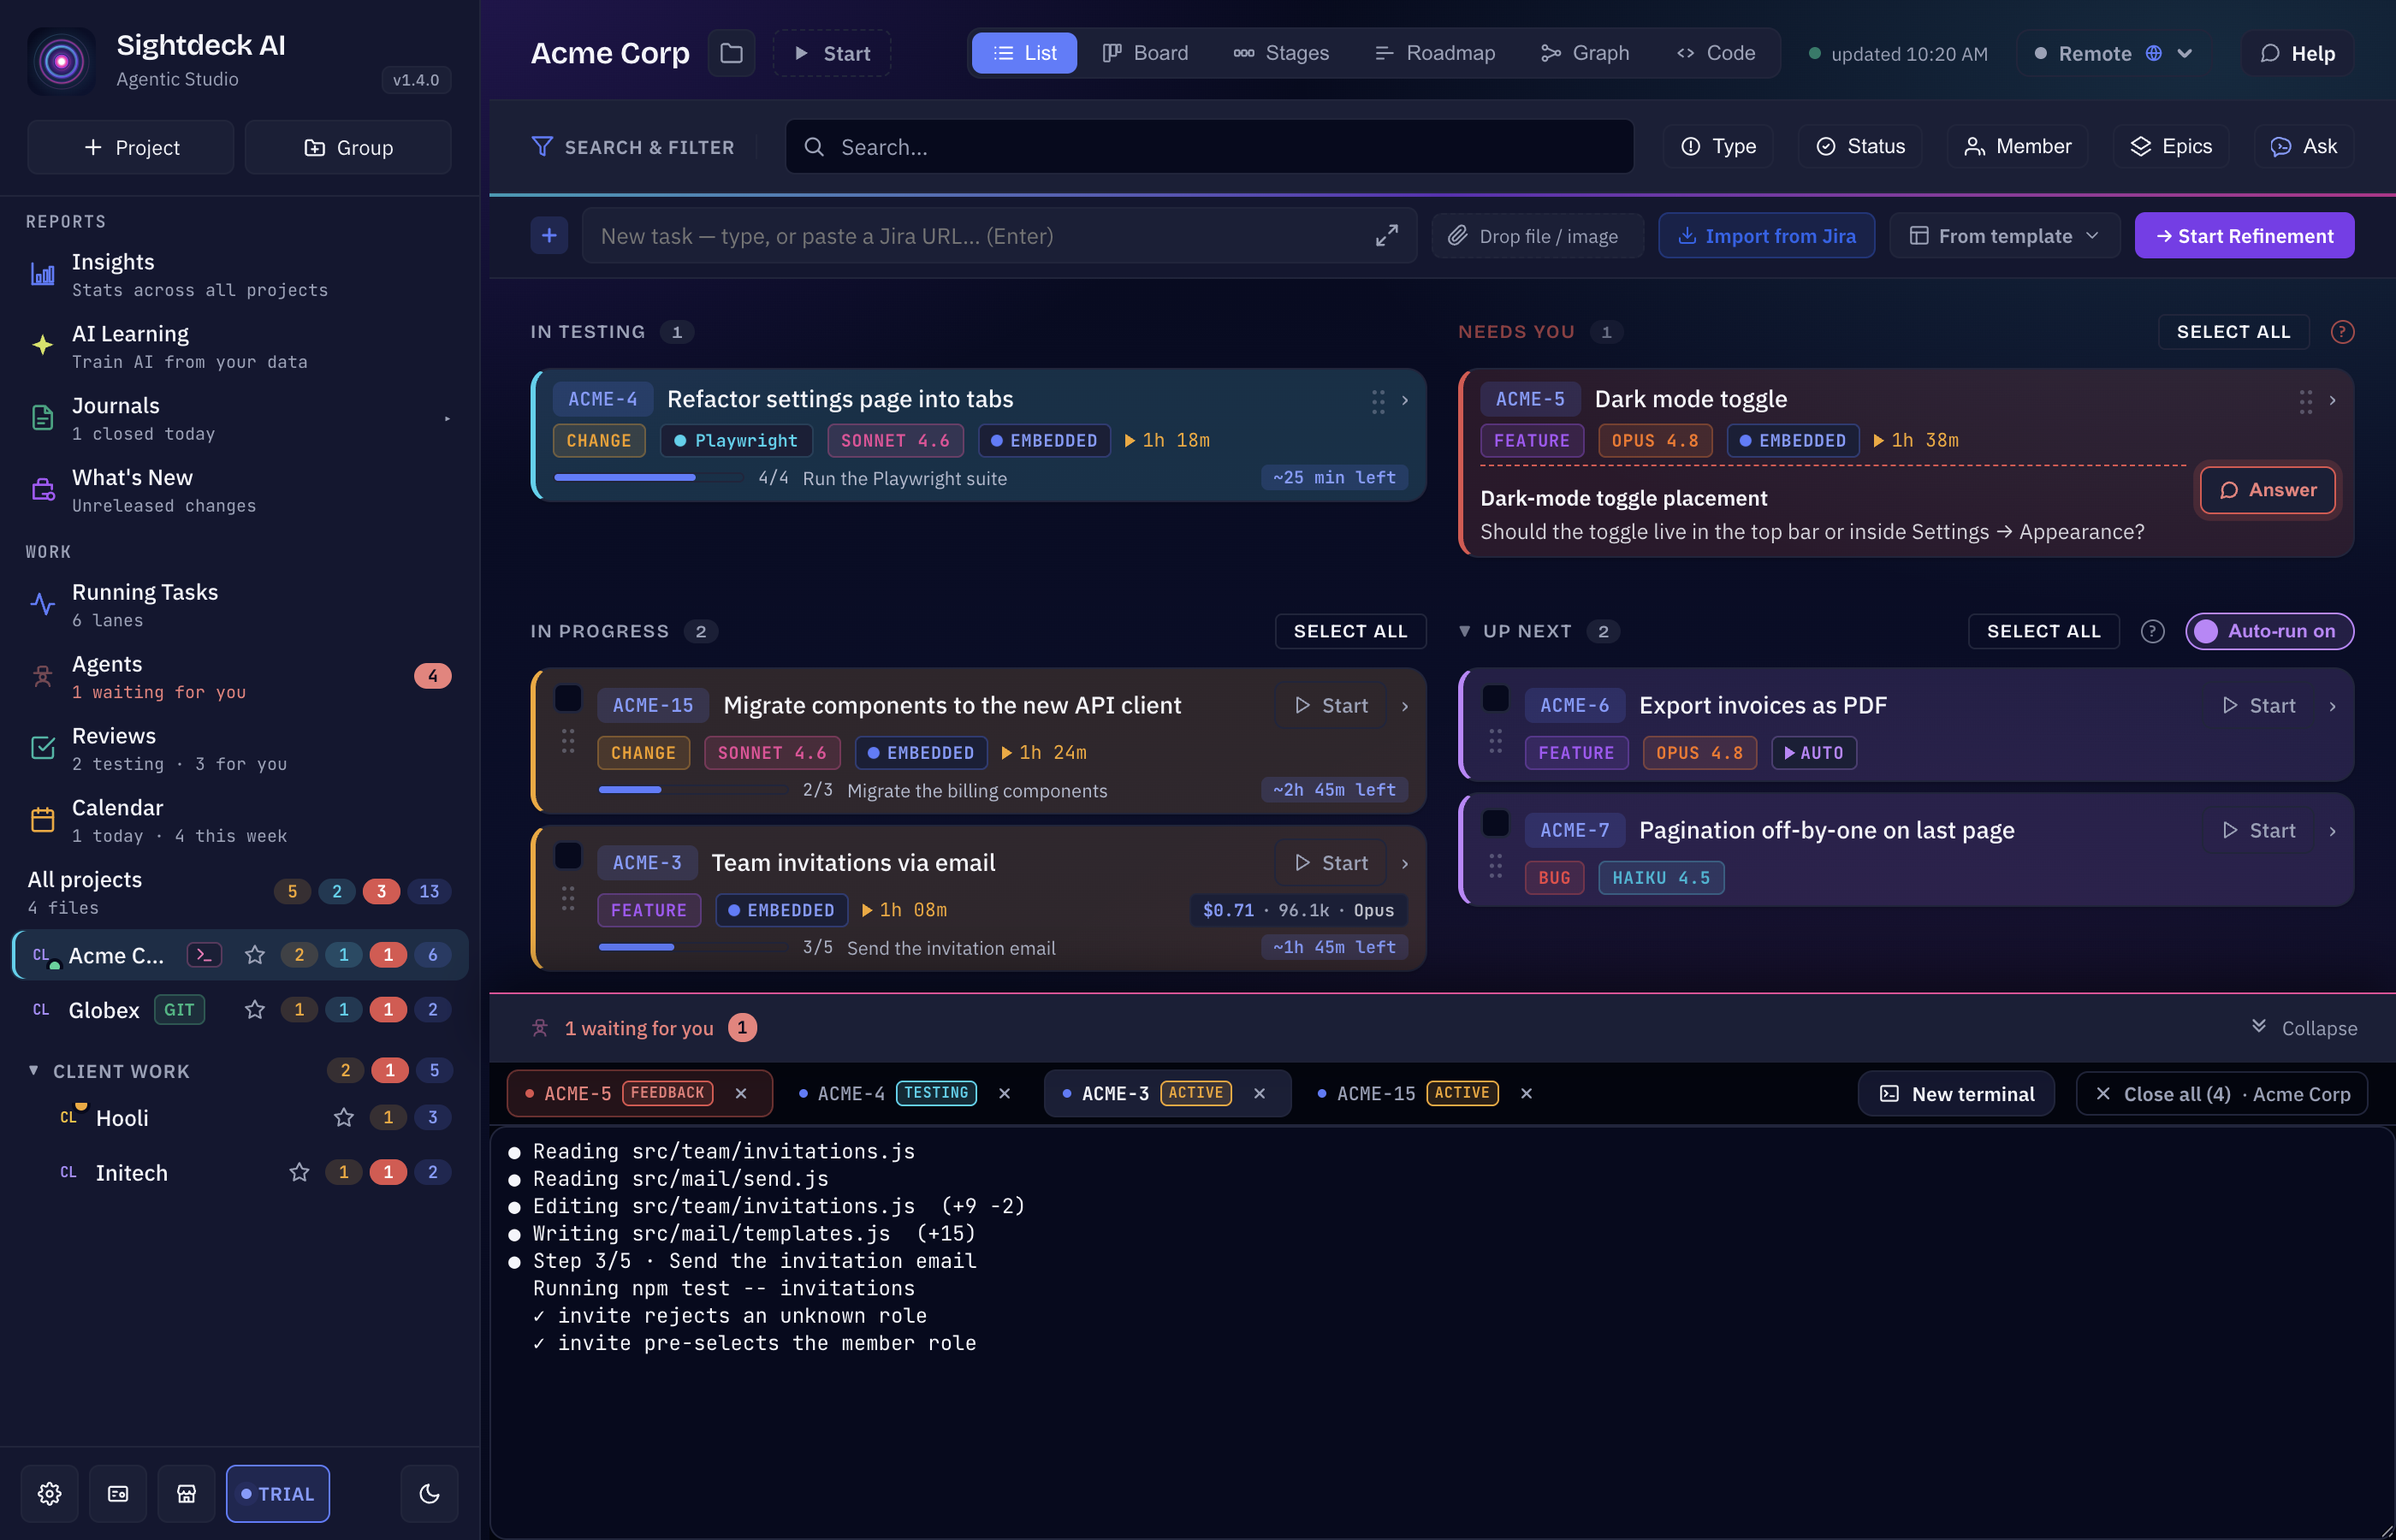Open help question mark next to Needs You

[2342, 332]
